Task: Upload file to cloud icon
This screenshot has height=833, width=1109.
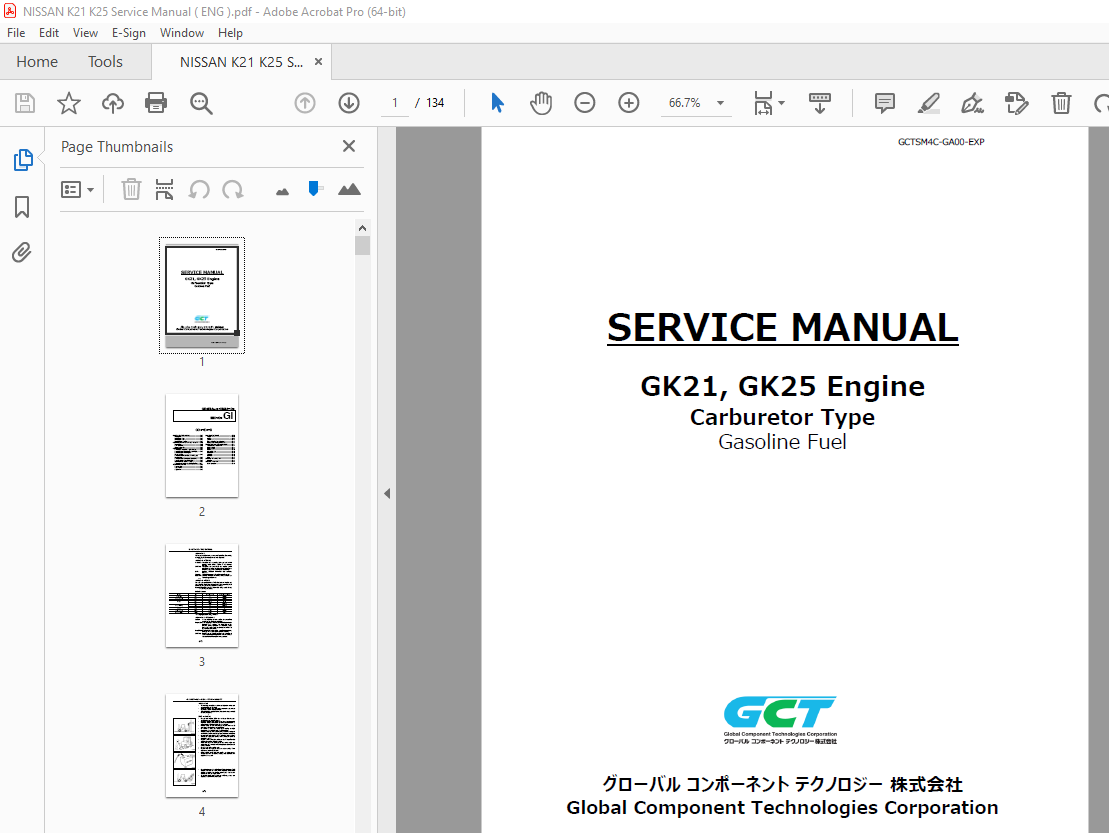Action: click(112, 103)
